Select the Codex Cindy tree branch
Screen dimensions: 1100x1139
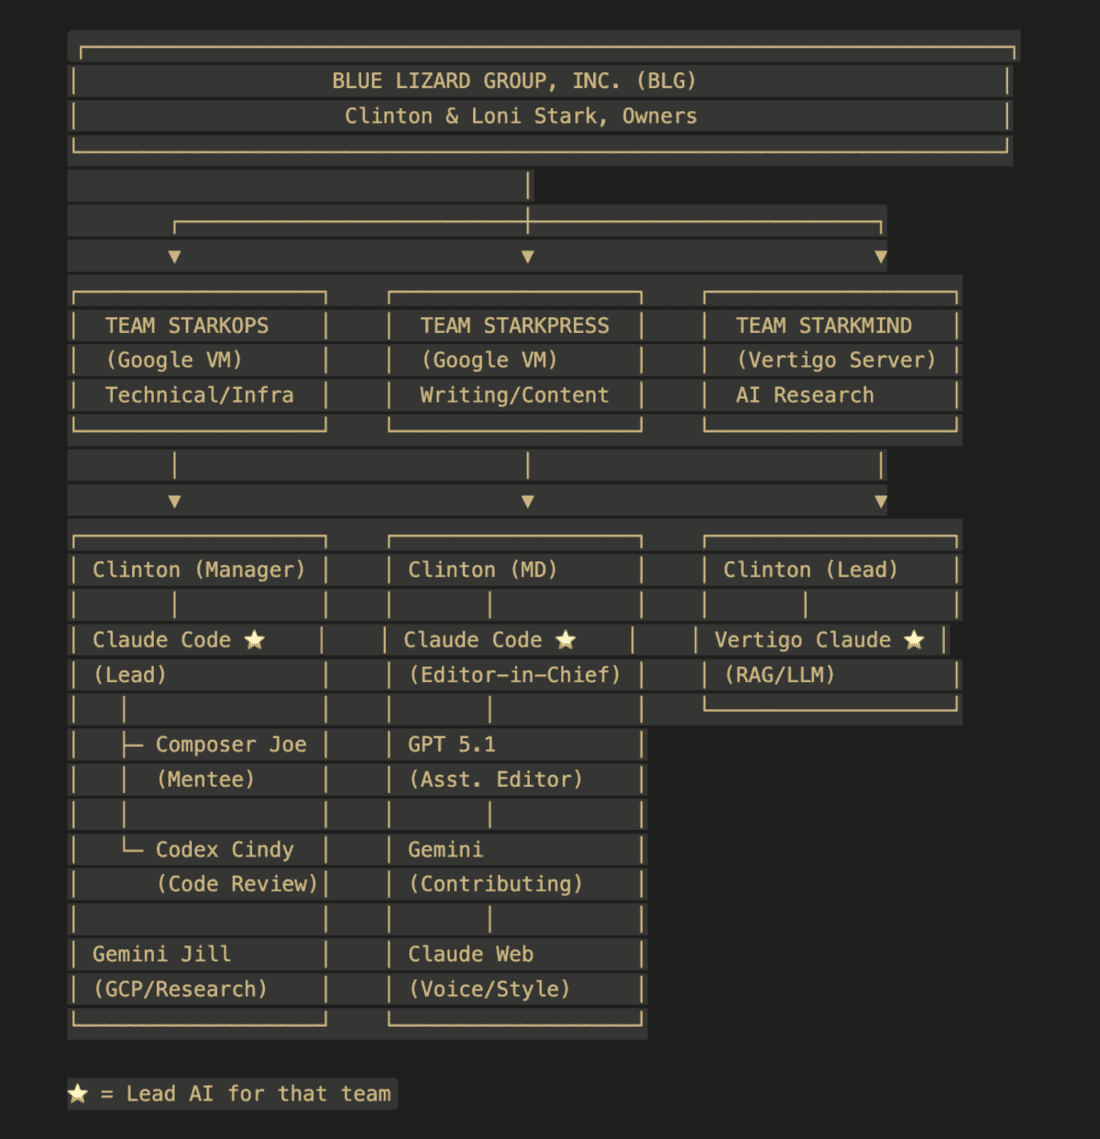[224, 850]
